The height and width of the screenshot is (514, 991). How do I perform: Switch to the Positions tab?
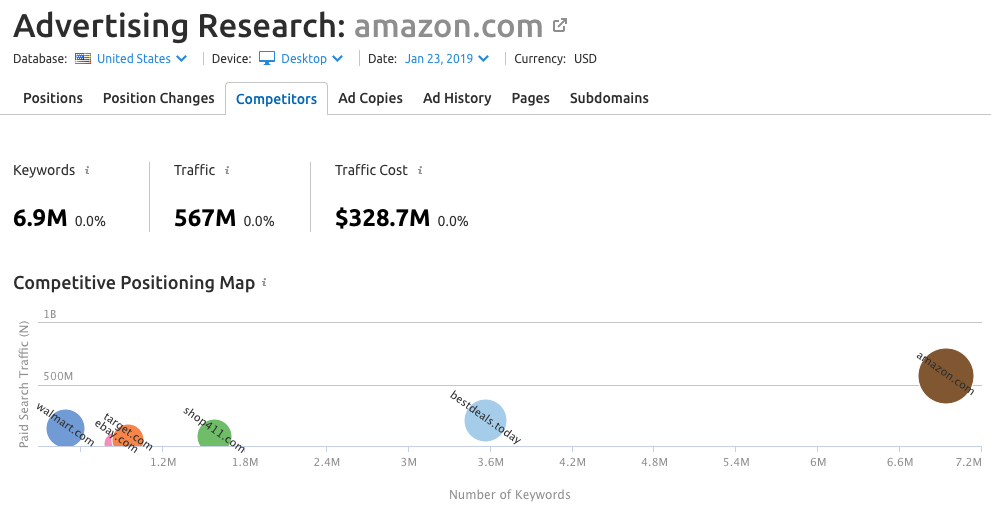coord(53,98)
